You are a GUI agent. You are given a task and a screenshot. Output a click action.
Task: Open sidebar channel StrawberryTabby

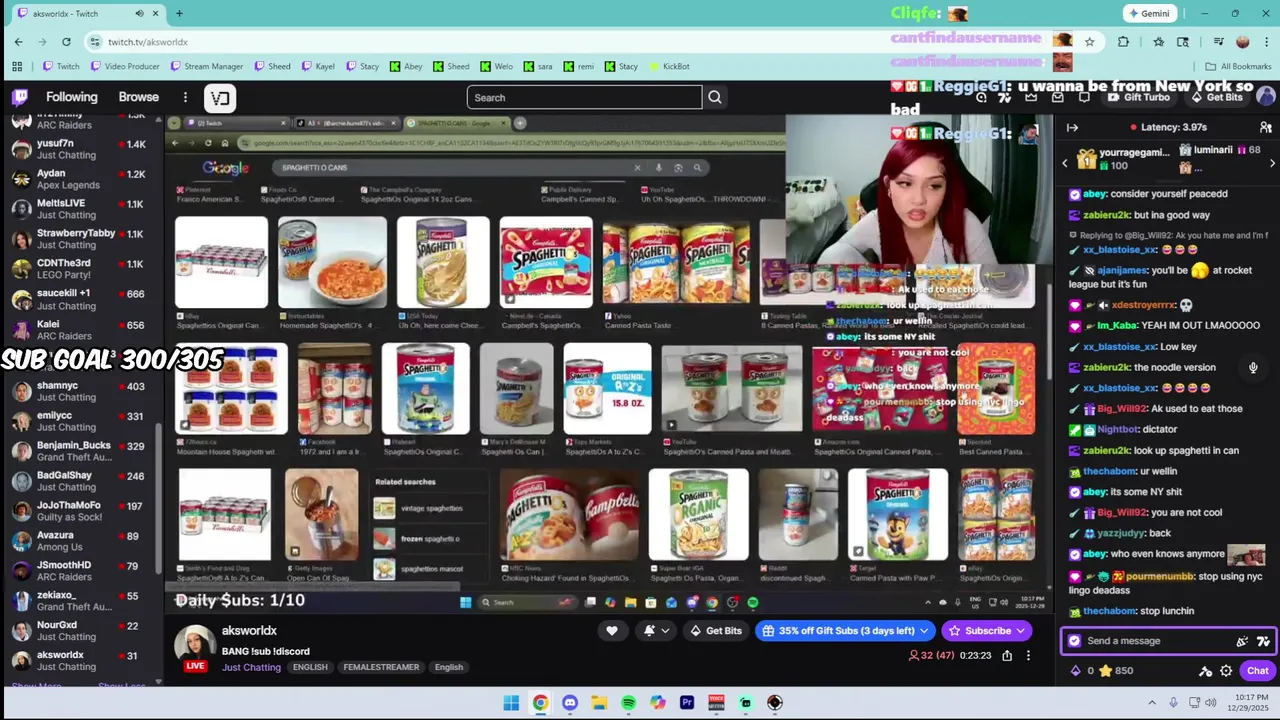[80, 239]
